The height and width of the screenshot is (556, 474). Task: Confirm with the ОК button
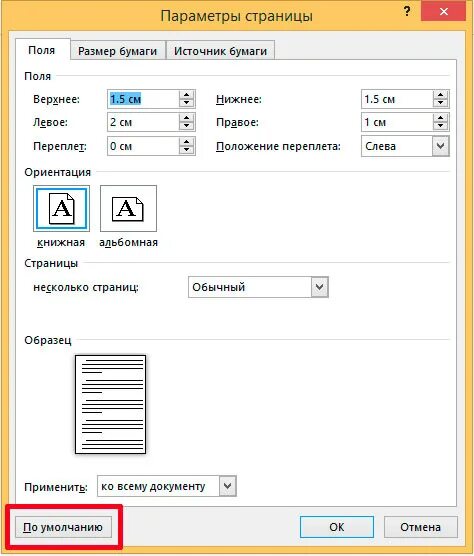pos(337,527)
